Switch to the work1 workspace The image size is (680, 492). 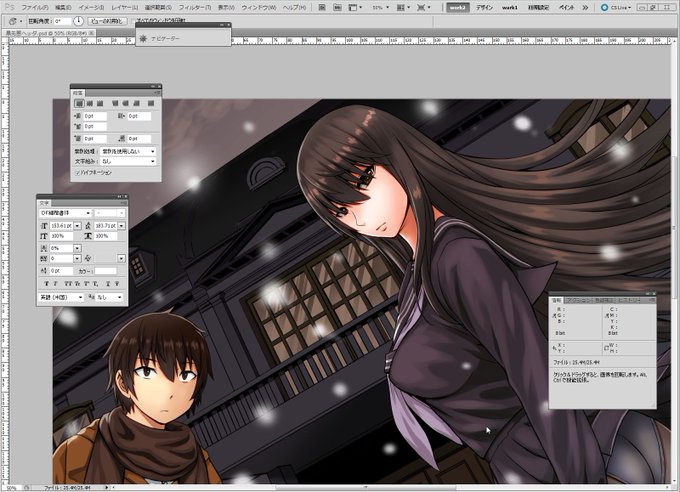click(x=510, y=7)
